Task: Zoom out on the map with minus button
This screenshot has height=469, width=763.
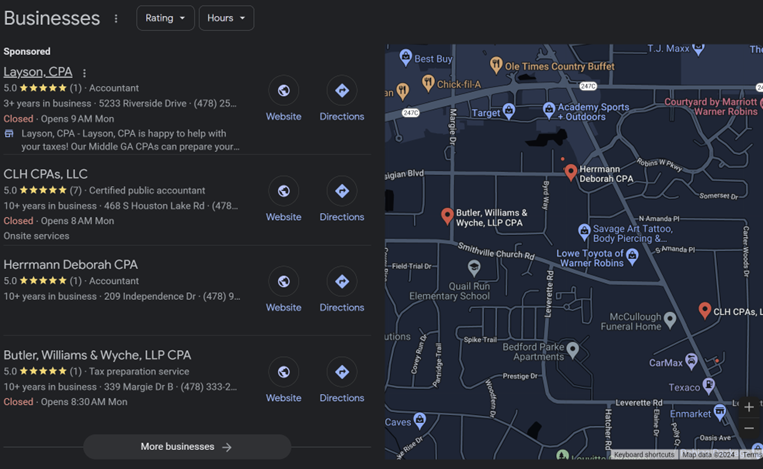Action: click(x=749, y=429)
